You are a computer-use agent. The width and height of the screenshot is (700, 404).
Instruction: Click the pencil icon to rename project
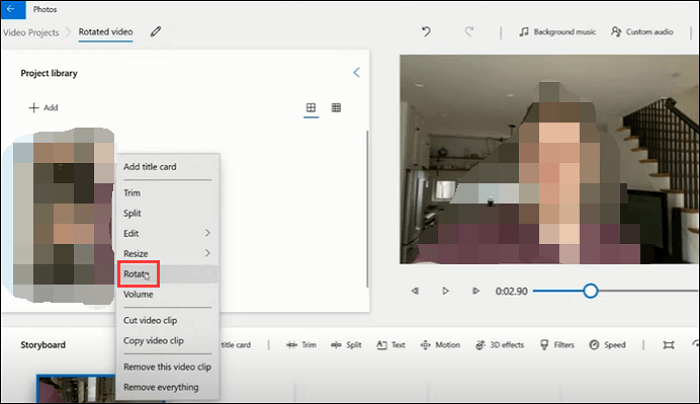155,31
